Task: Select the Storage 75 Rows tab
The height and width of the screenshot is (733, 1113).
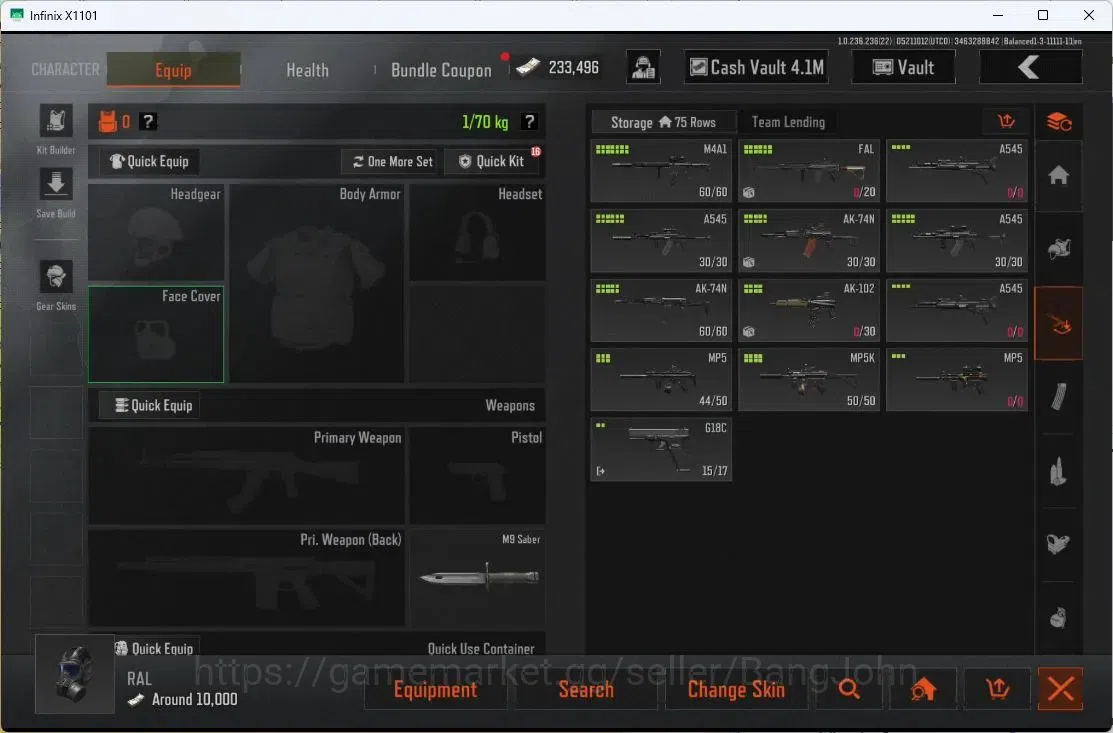Action: [664, 122]
